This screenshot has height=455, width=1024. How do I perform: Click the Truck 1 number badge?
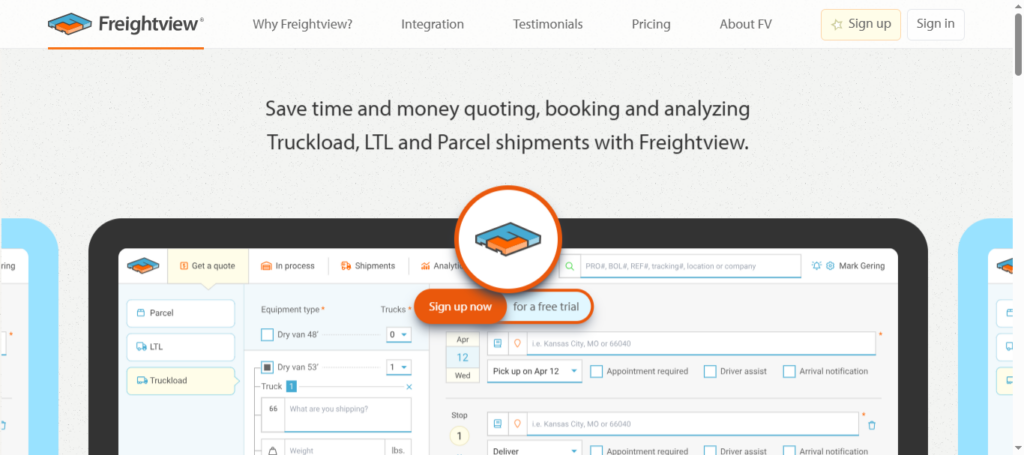291,386
